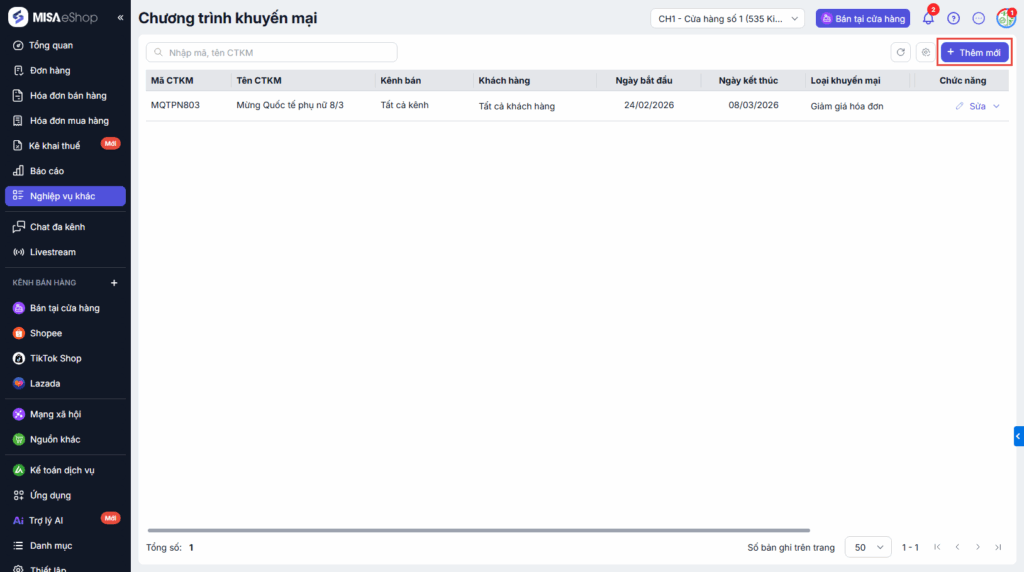
Task: Focus the search CTKM input field
Action: pyautogui.click(x=272, y=52)
